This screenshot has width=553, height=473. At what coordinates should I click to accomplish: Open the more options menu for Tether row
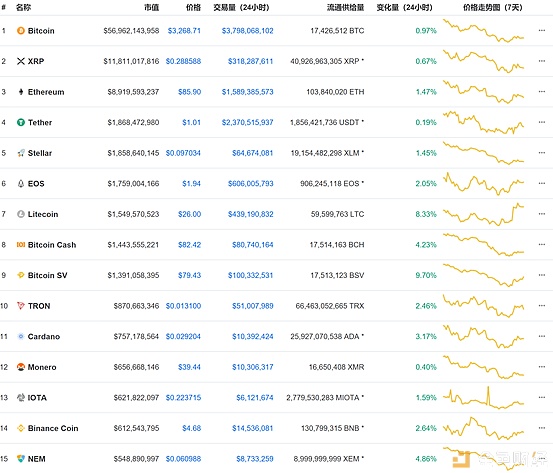(x=542, y=122)
